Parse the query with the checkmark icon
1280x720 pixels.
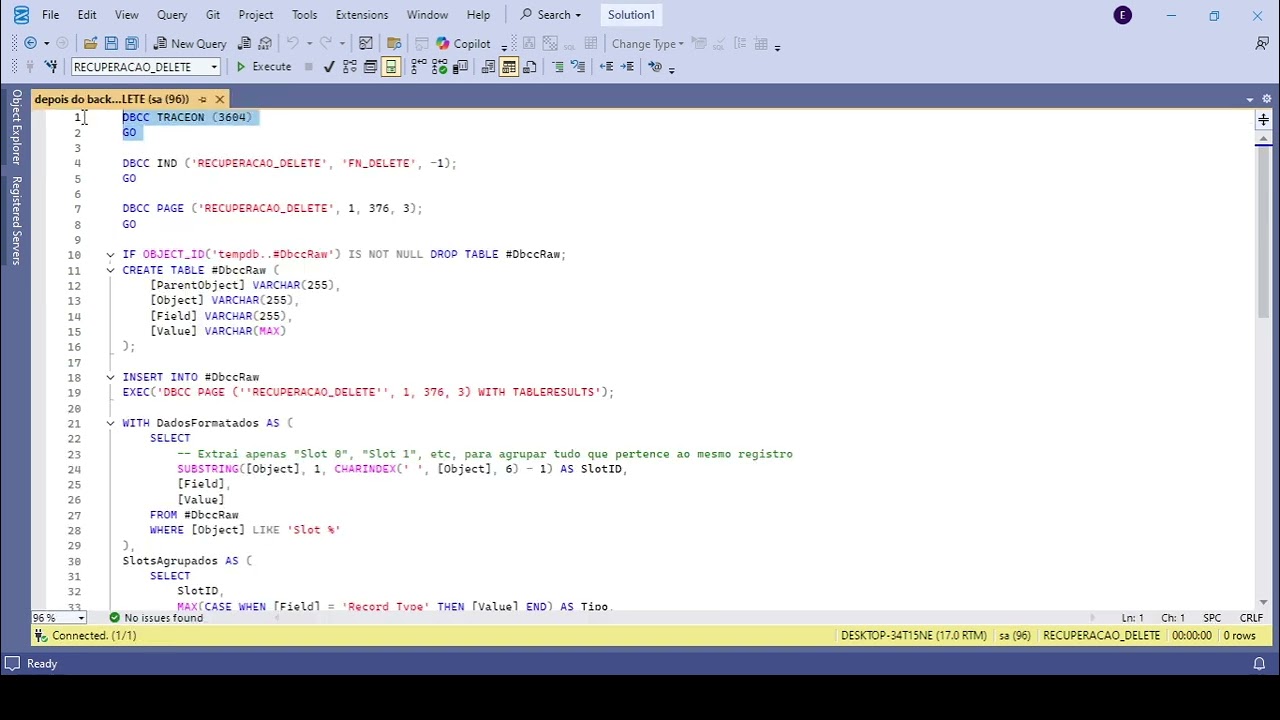point(329,67)
